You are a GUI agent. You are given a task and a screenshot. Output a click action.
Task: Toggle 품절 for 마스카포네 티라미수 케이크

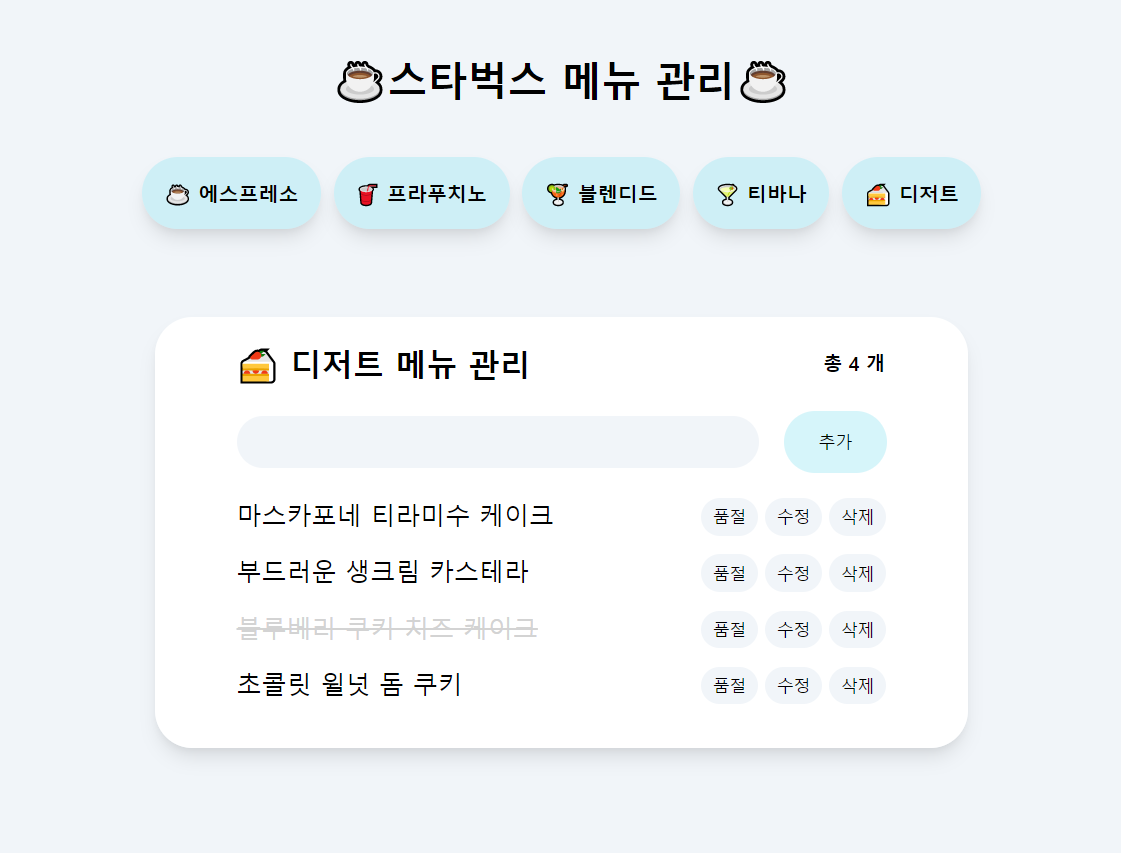point(729,517)
